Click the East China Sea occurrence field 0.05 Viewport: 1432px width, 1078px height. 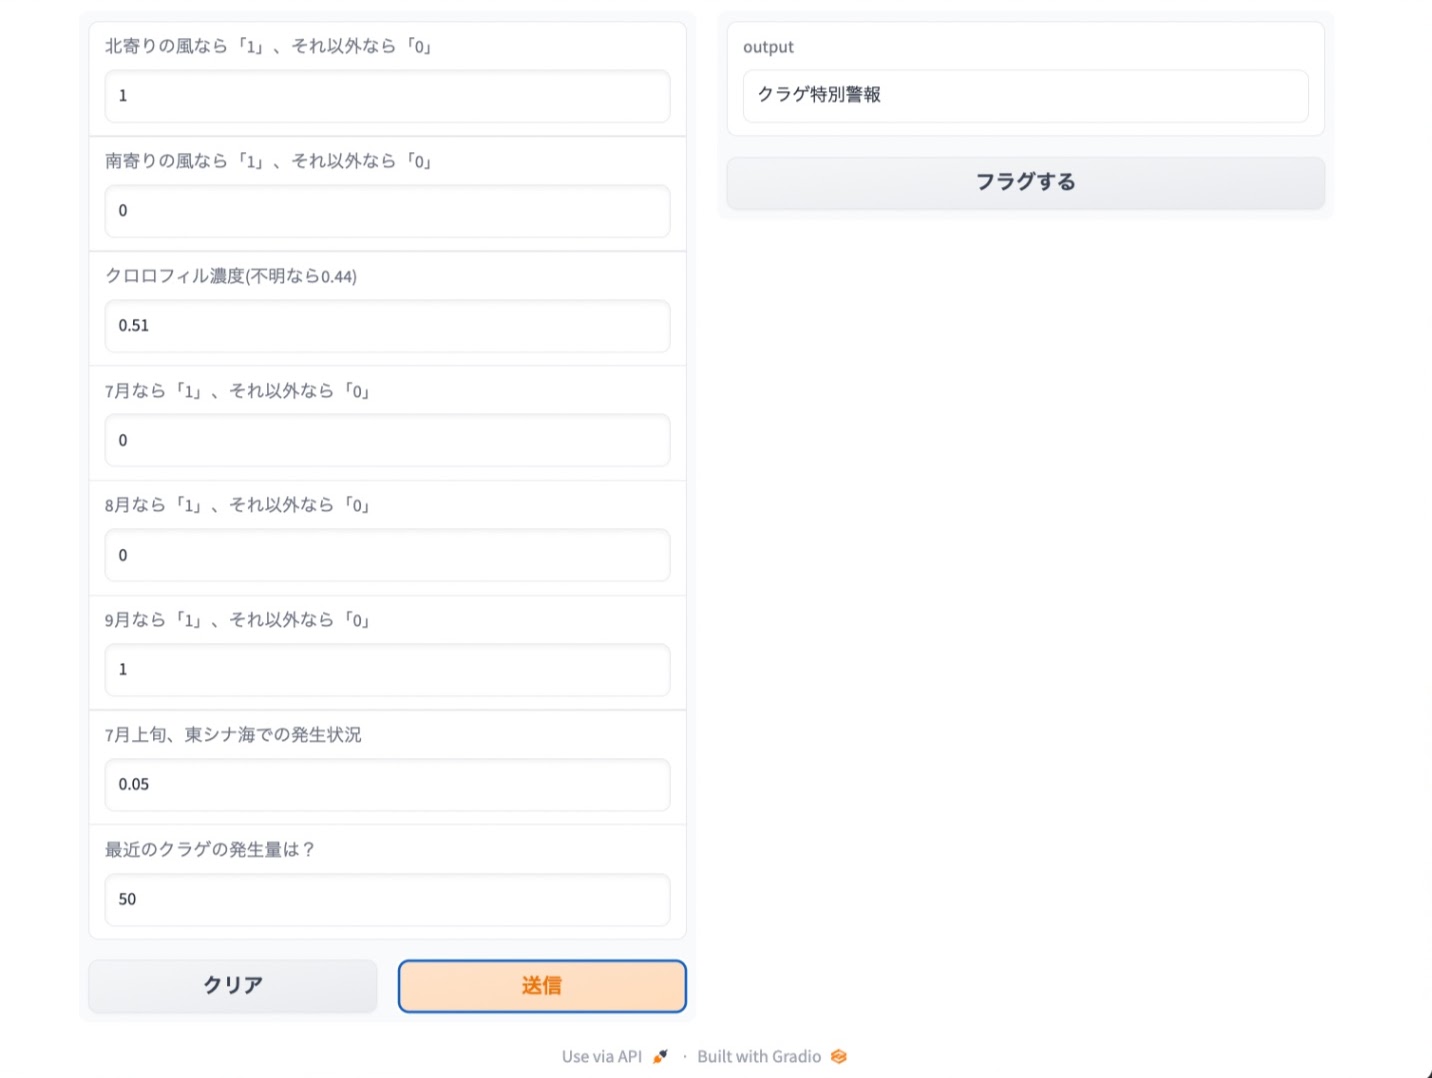tap(387, 785)
